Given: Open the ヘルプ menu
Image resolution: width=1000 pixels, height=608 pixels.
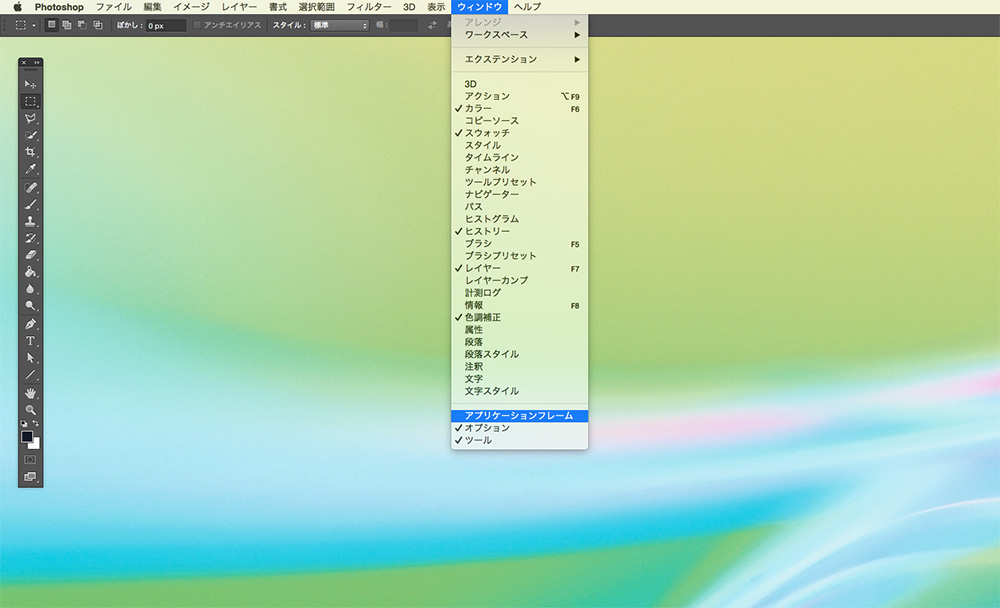Looking at the screenshot, I should point(527,7).
